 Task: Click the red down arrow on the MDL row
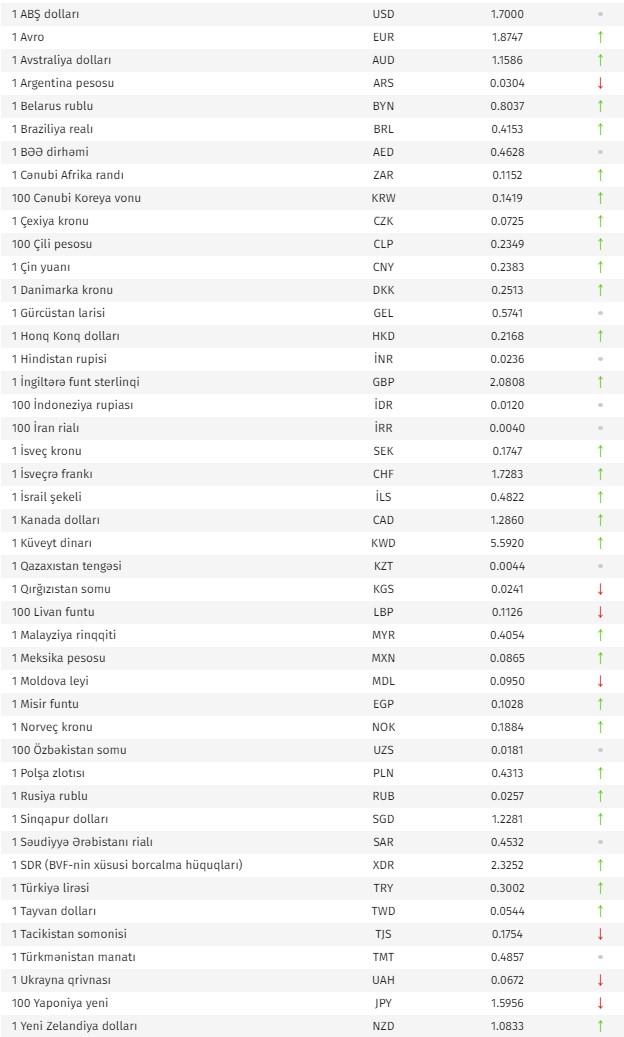600,681
